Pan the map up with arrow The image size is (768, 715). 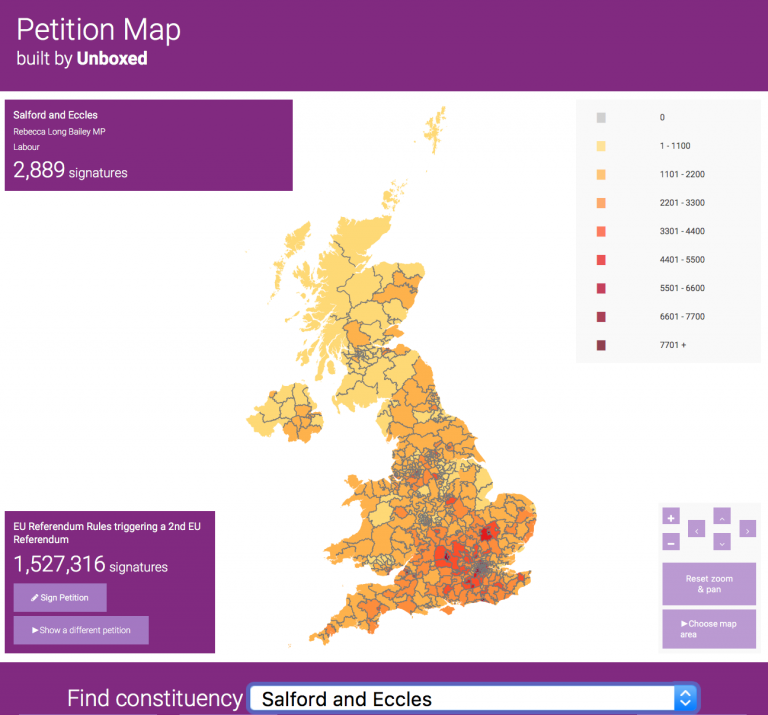[722, 516]
